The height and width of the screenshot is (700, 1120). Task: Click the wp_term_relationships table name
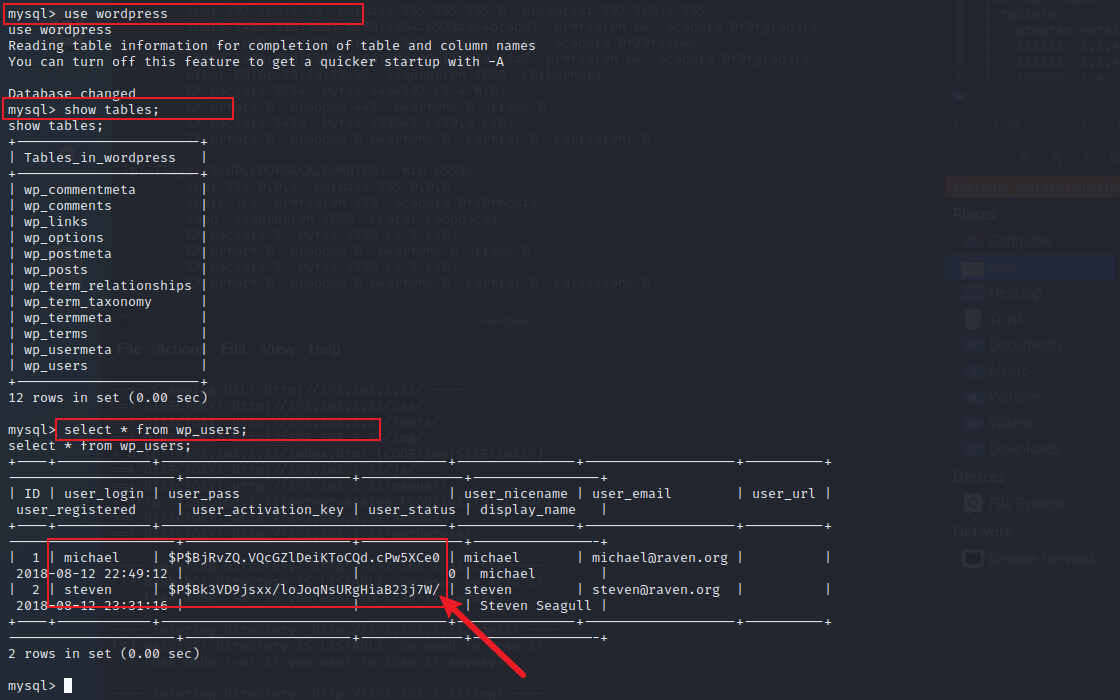pyautogui.click(x=108, y=286)
